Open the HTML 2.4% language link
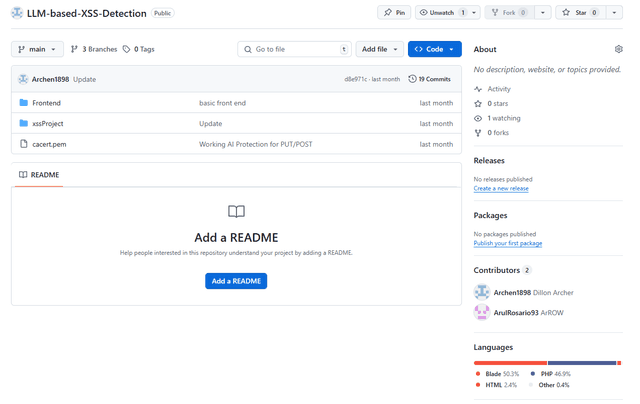Image resolution: width=640 pixels, height=404 pixels. click(x=496, y=385)
